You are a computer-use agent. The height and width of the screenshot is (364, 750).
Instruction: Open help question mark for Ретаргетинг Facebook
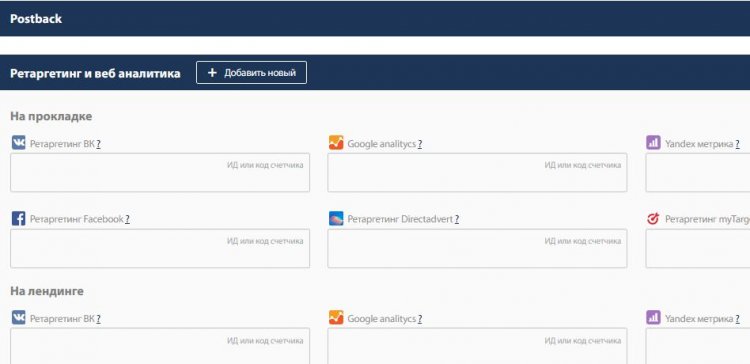tap(127, 220)
